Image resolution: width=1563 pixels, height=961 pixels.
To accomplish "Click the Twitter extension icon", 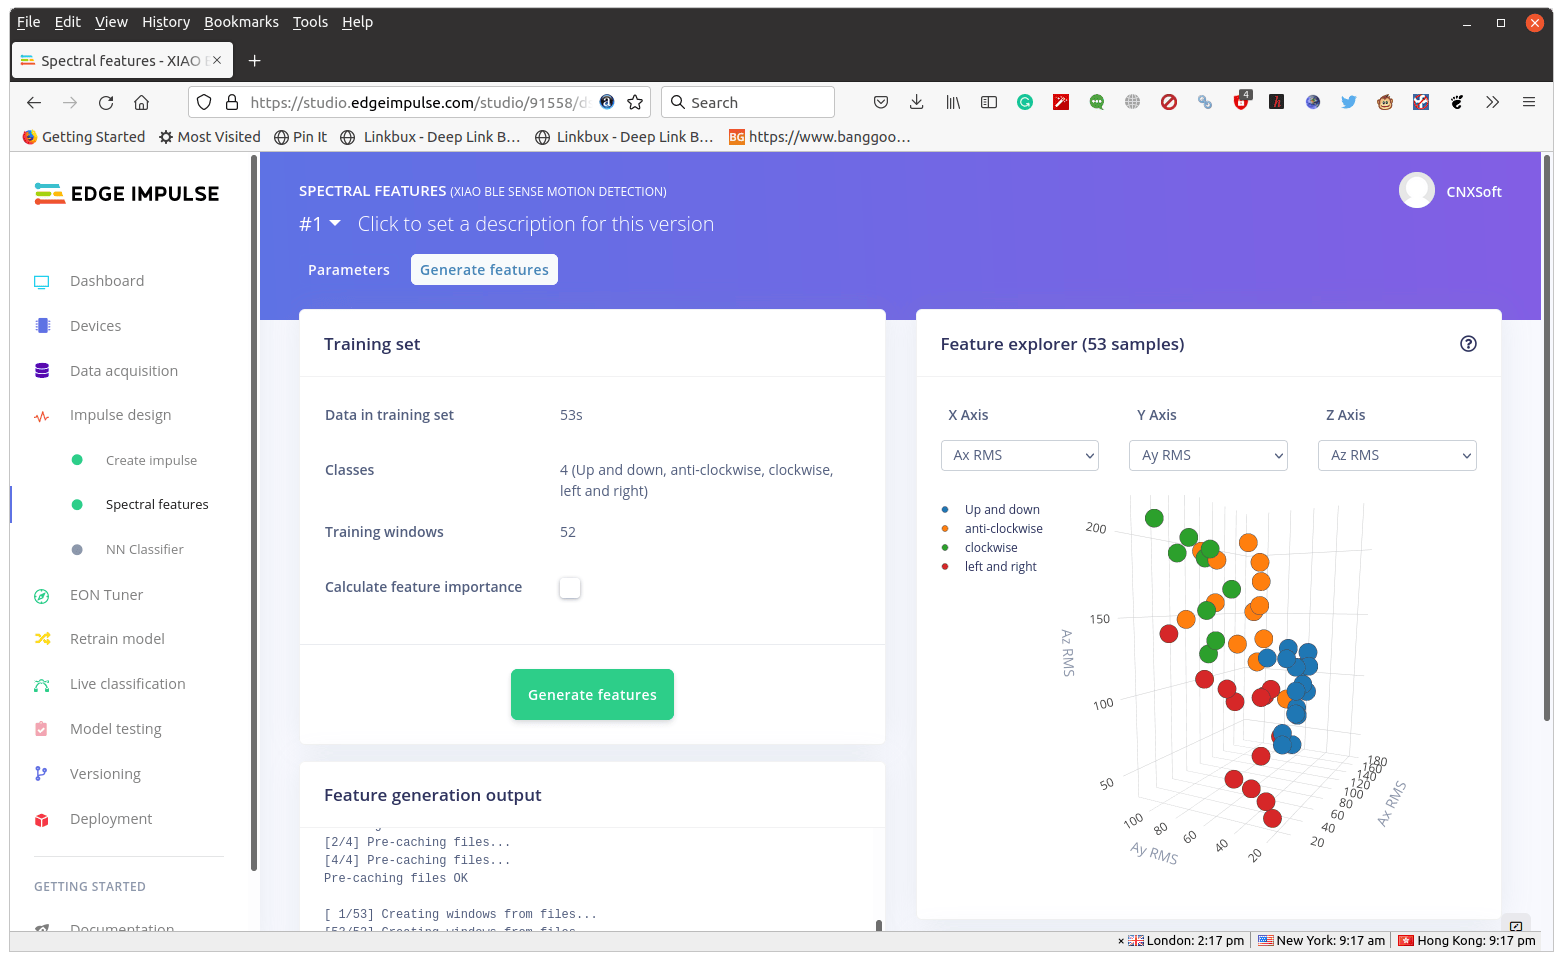I will point(1348,102).
